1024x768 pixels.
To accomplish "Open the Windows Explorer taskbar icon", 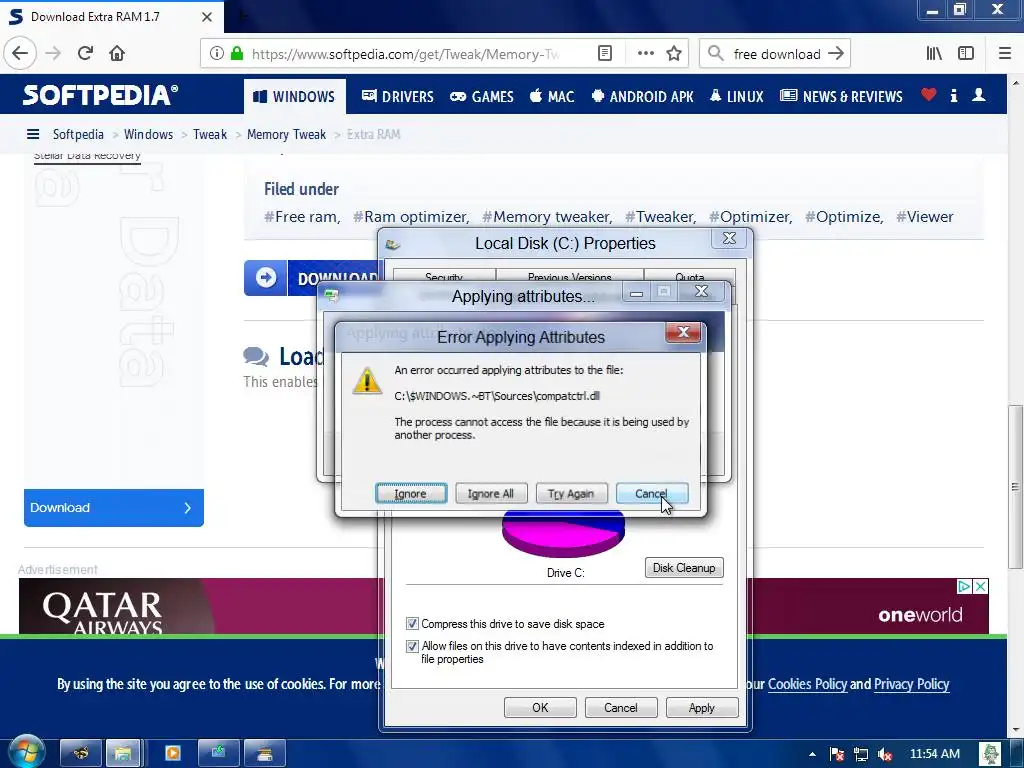I will pyautogui.click(x=122, y=754).
